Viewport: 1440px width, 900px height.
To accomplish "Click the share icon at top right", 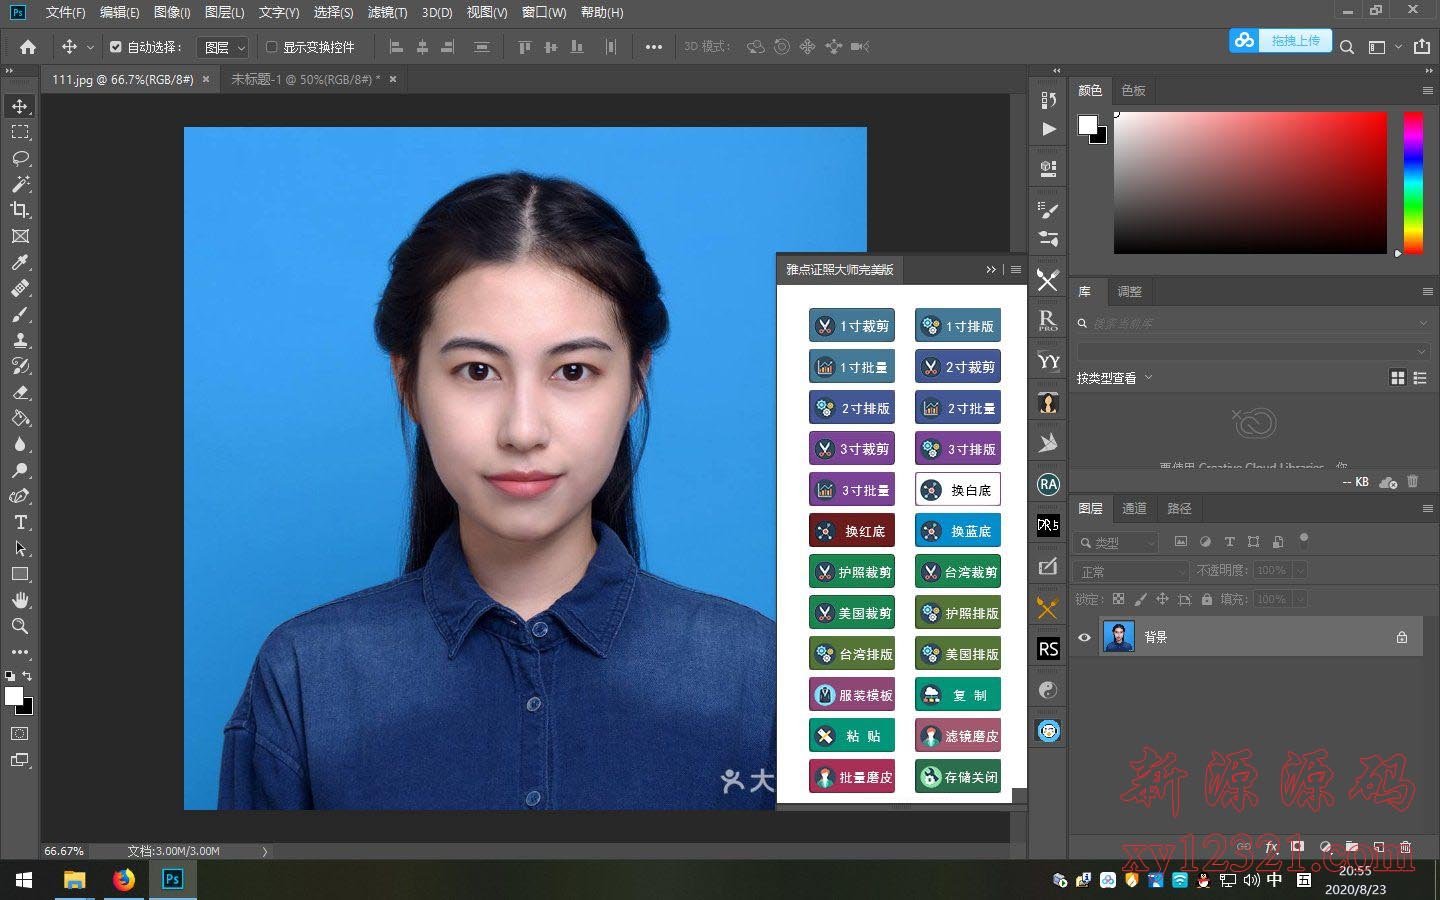I will pyautogui.click(x=1422, y=46).
